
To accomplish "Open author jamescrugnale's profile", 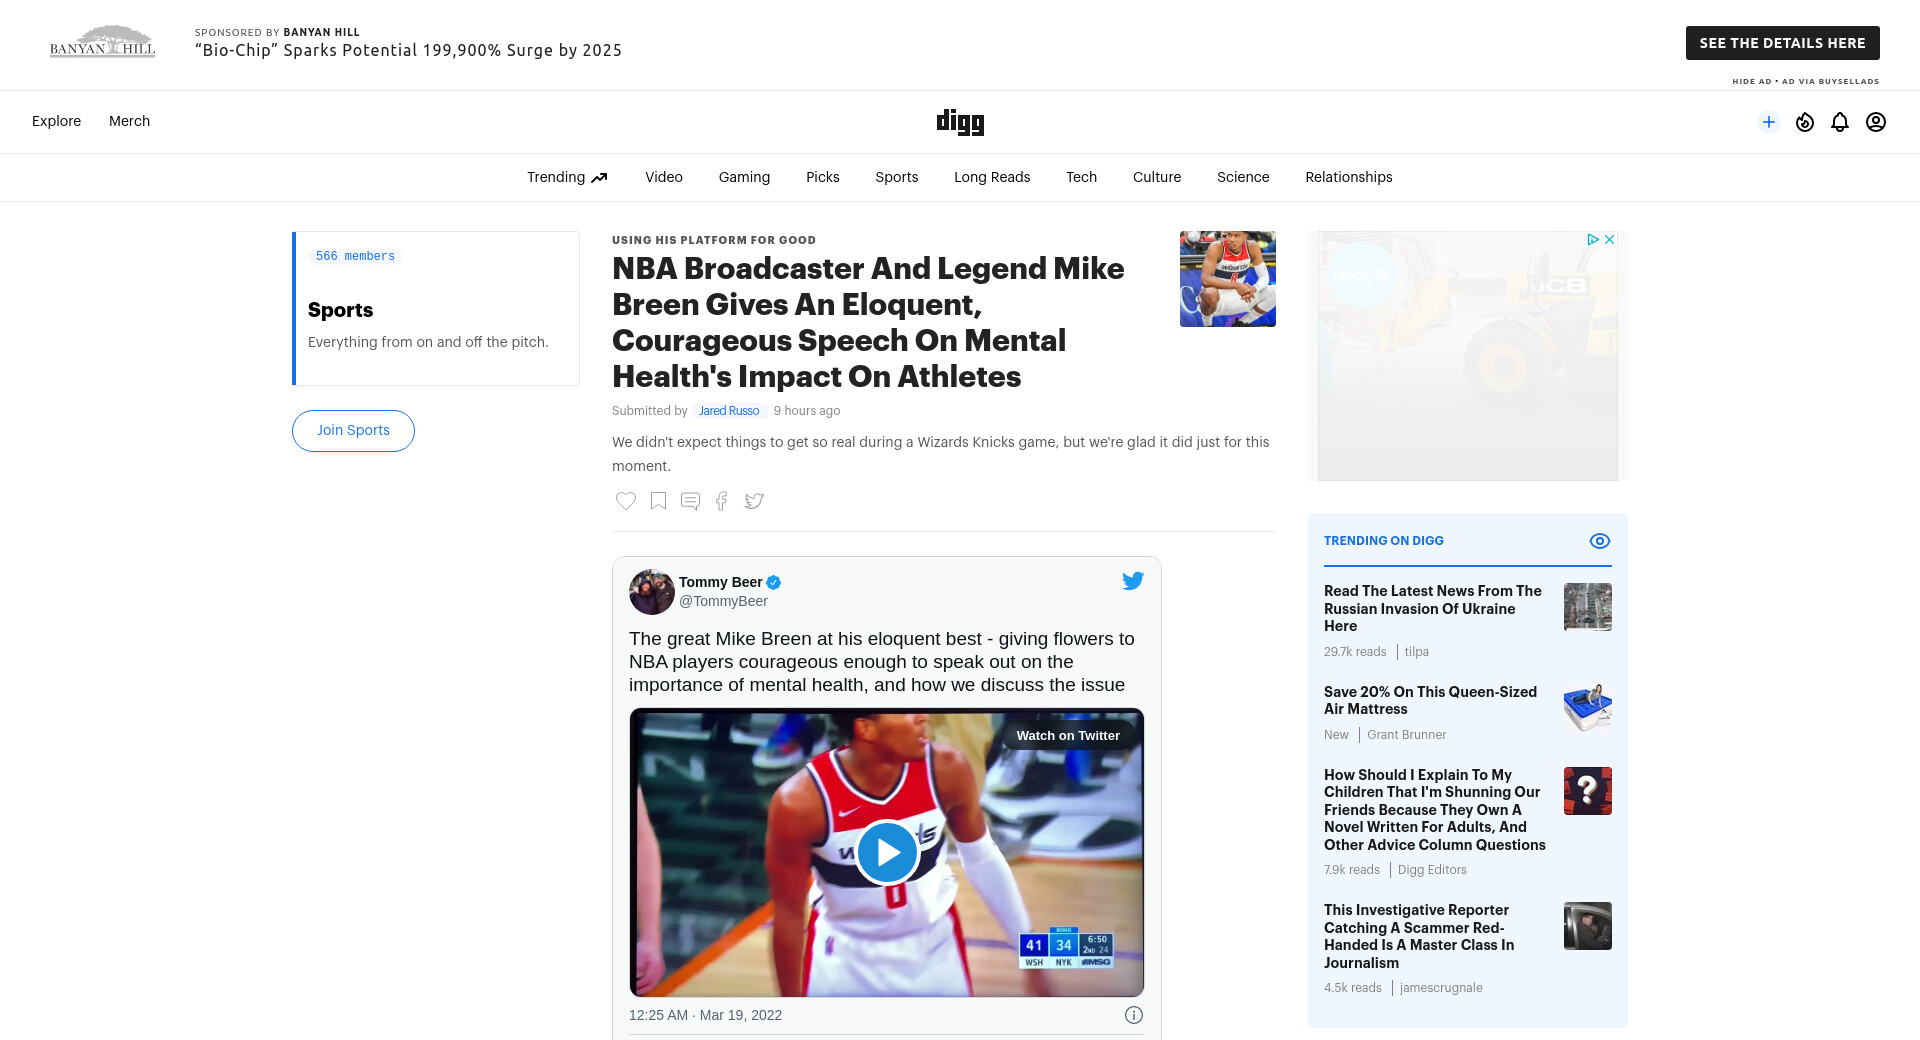I will 1441,988.
